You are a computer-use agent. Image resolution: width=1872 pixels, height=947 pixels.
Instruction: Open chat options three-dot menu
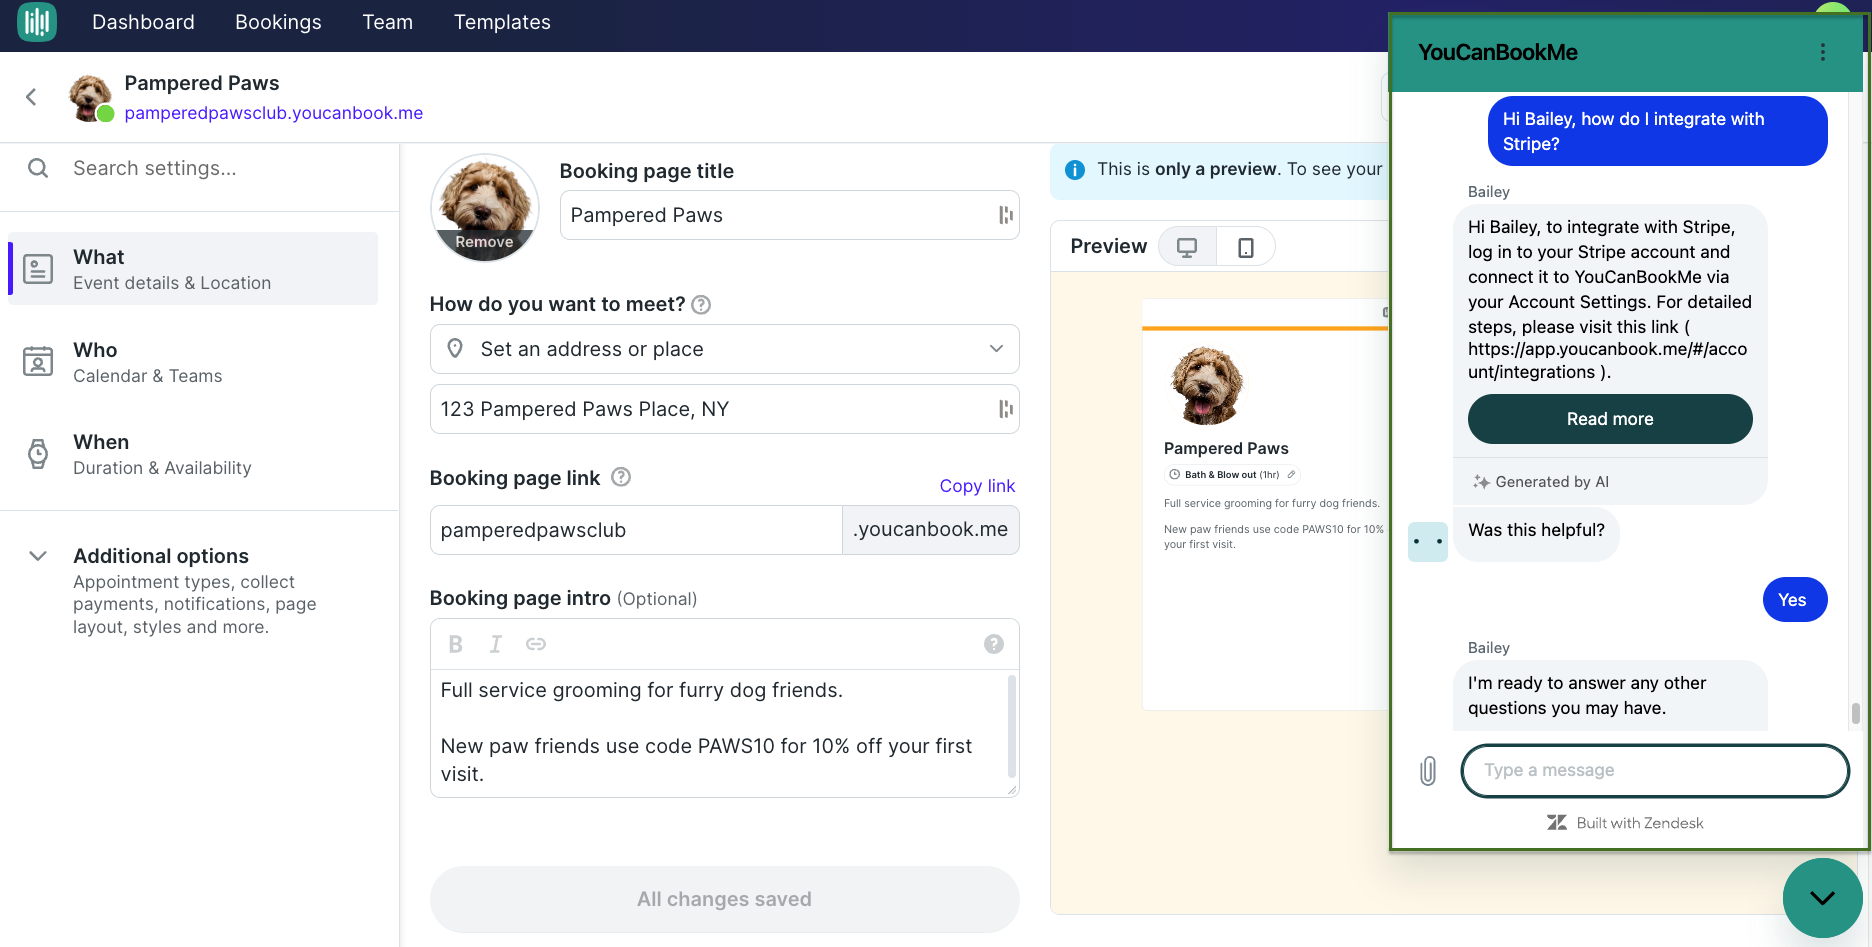coord(1823,52)
